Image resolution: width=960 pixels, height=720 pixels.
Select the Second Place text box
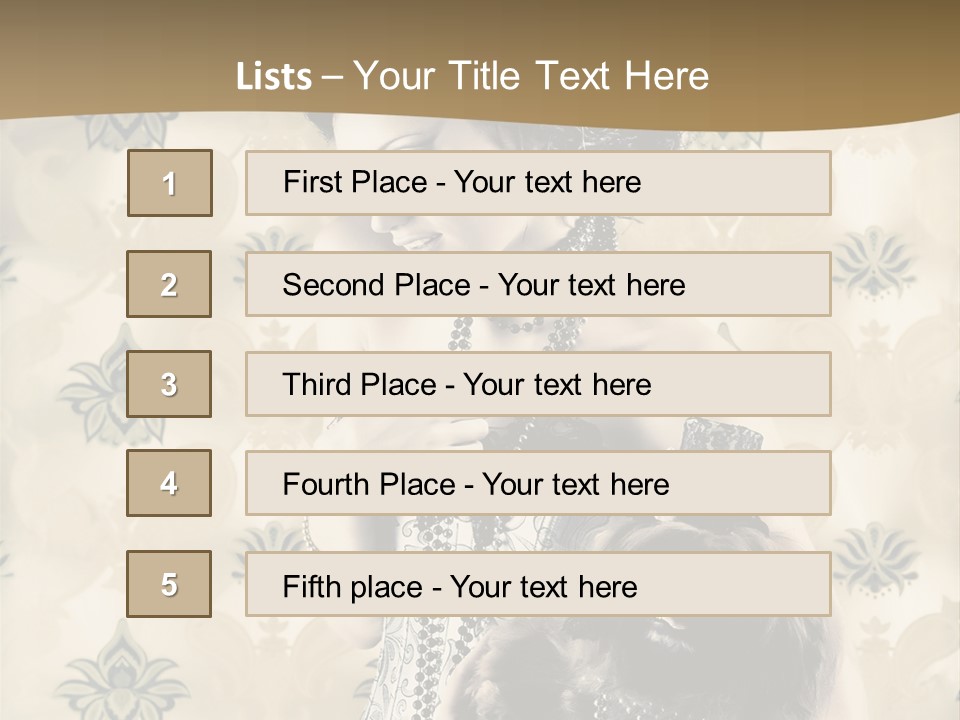pyautogui.click(x=538, y=284)
